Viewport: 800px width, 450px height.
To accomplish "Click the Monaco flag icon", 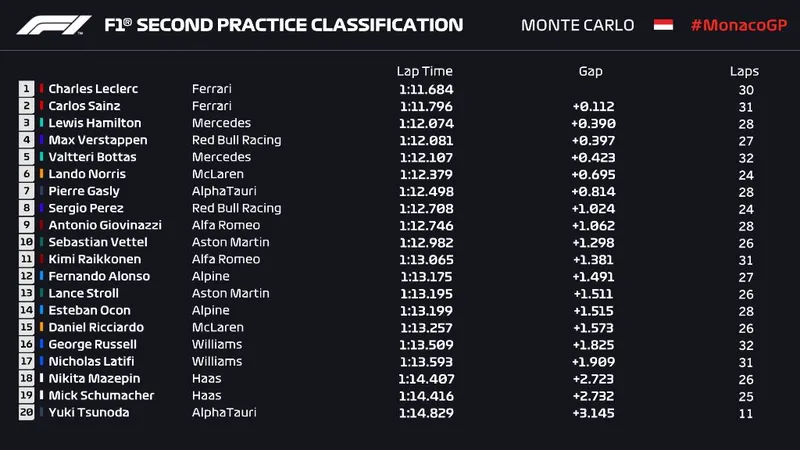I will tap(662, 25).
